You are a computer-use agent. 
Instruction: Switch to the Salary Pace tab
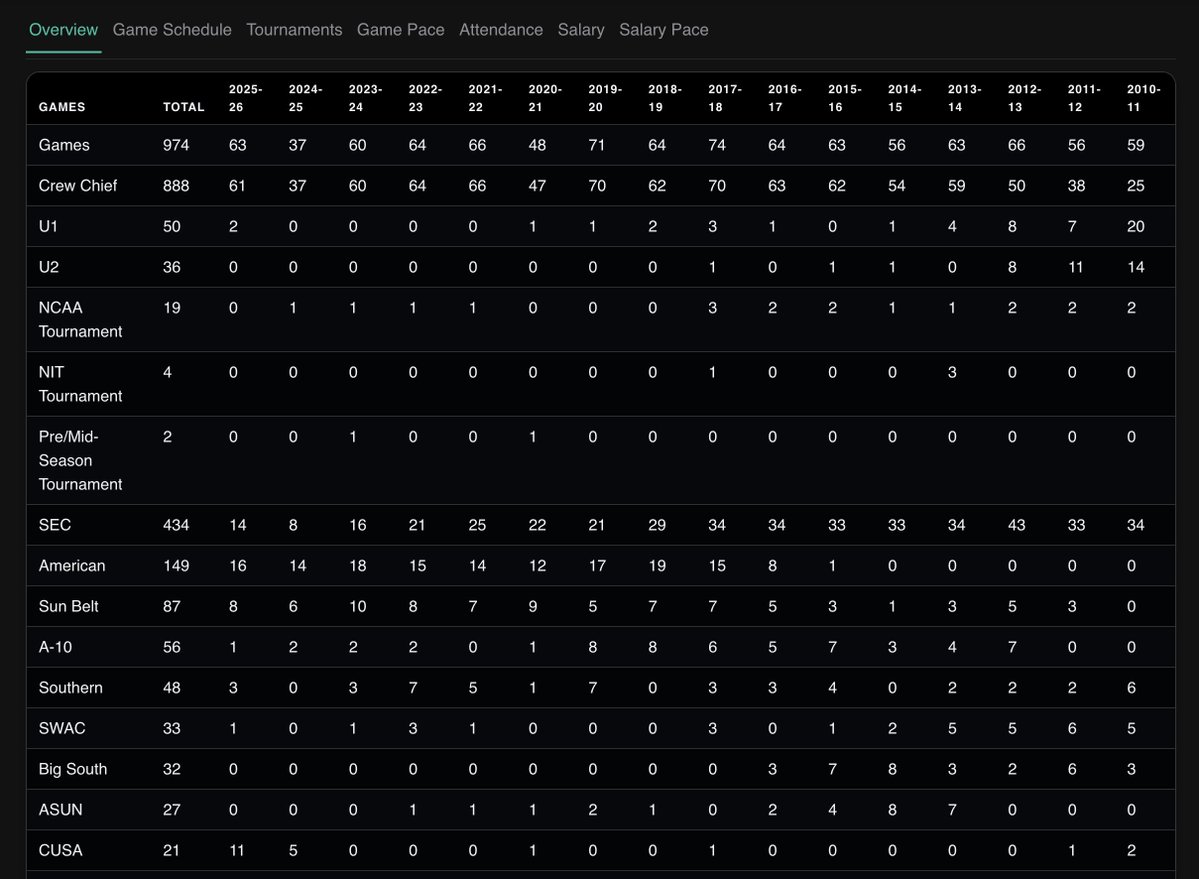point(664,30)
